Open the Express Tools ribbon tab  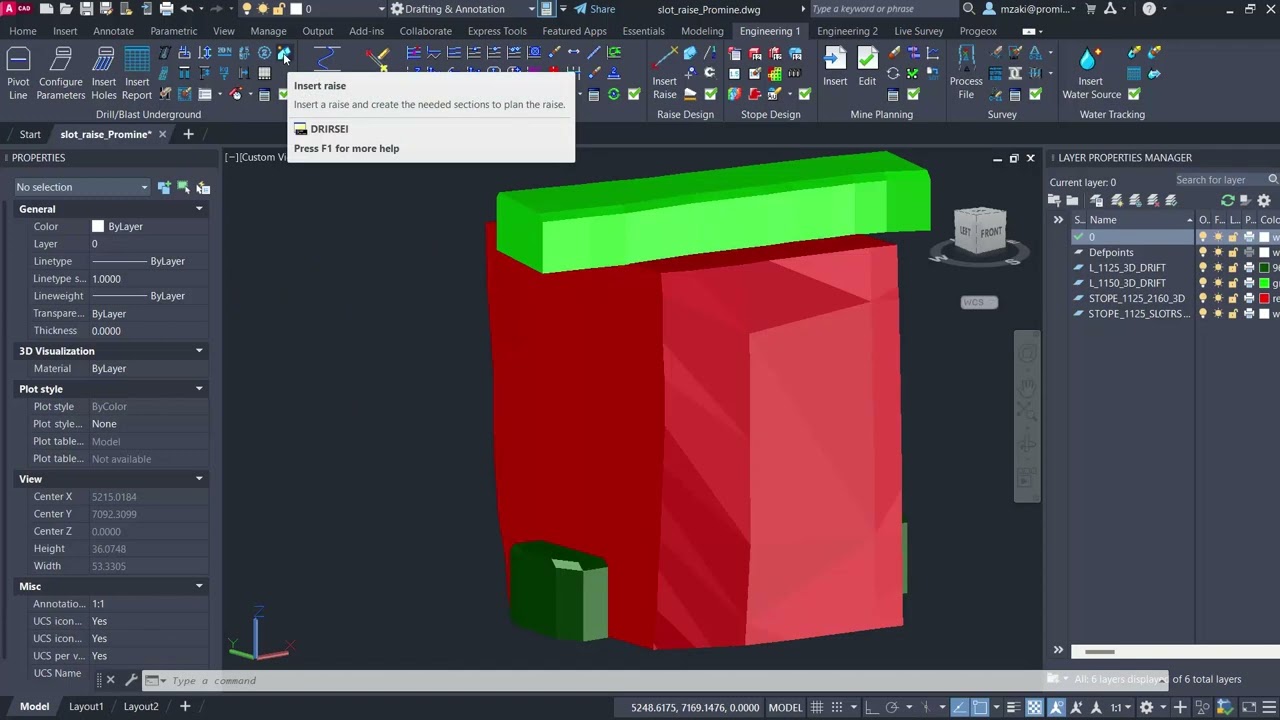click(x=497, y=31)
